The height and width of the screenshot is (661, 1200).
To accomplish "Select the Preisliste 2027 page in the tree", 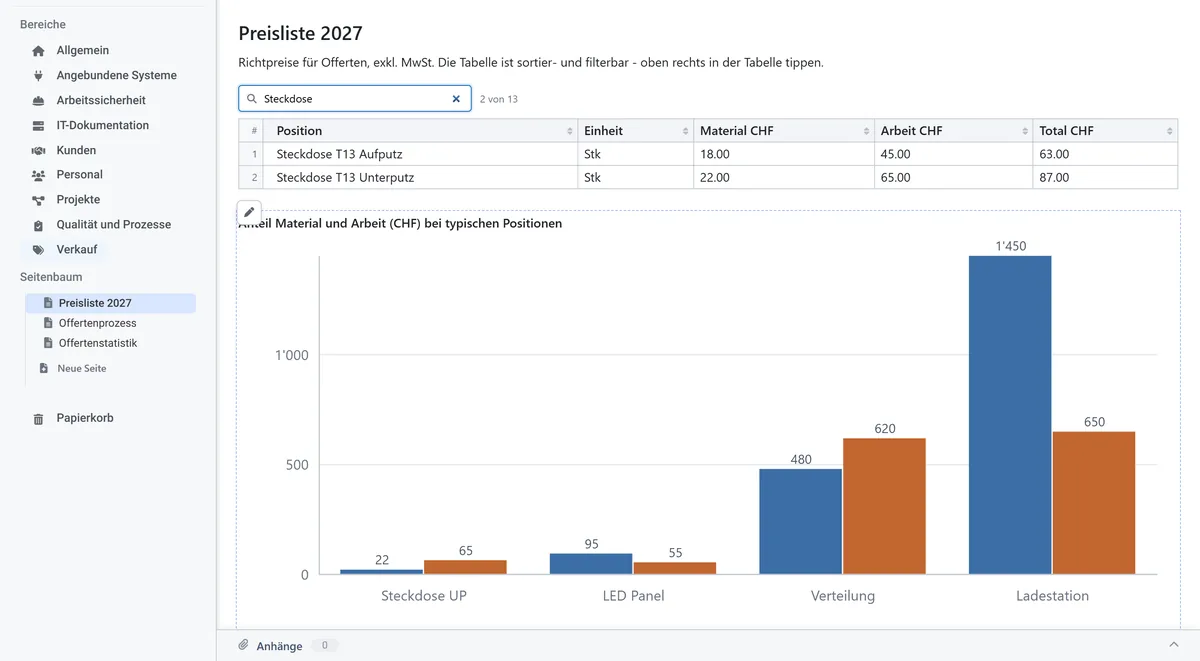I will coord(110,303).
